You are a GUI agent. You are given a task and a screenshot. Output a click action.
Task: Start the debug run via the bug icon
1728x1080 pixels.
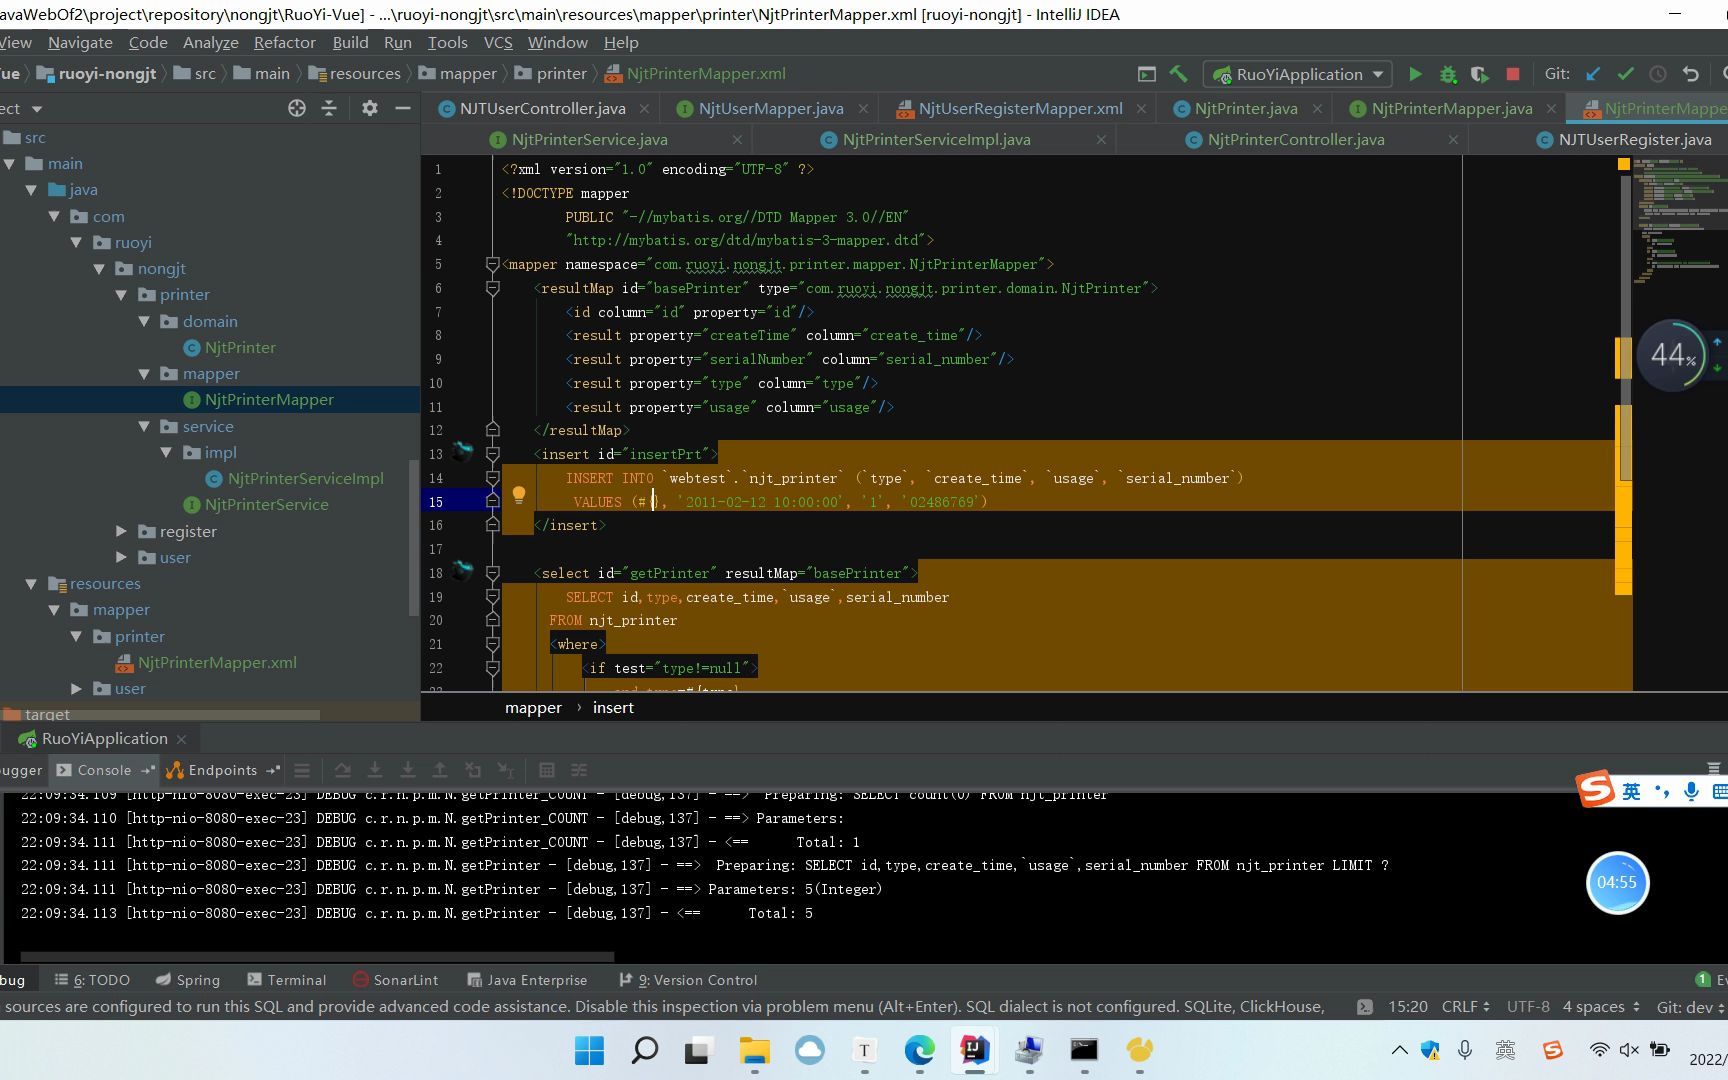[1447, 74]
